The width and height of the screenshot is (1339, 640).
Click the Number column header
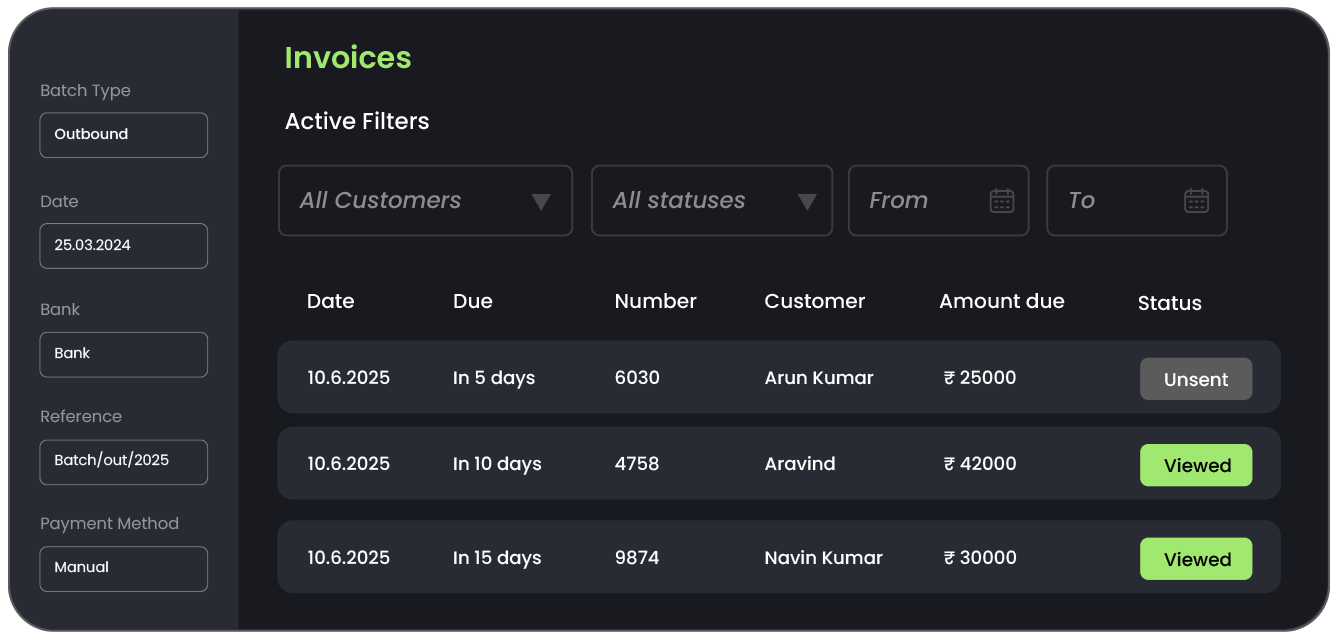[655, 301]
